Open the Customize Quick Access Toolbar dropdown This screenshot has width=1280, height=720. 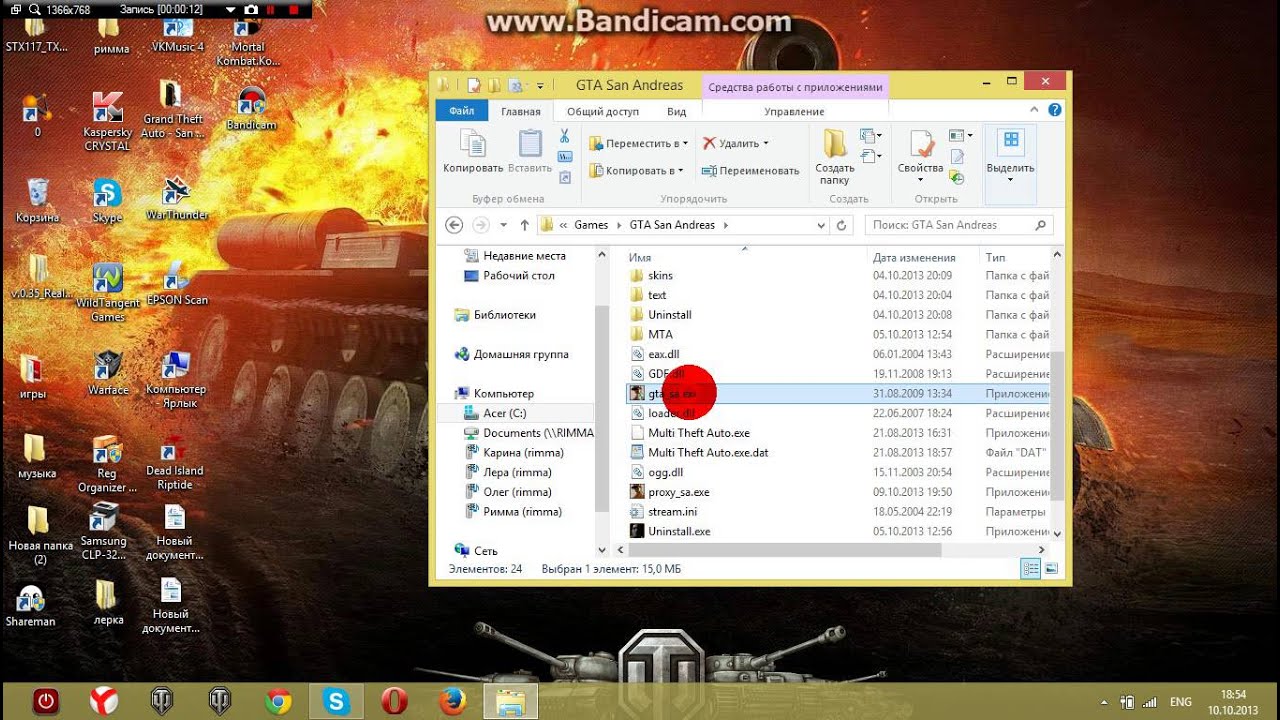(x=540, y=86)
